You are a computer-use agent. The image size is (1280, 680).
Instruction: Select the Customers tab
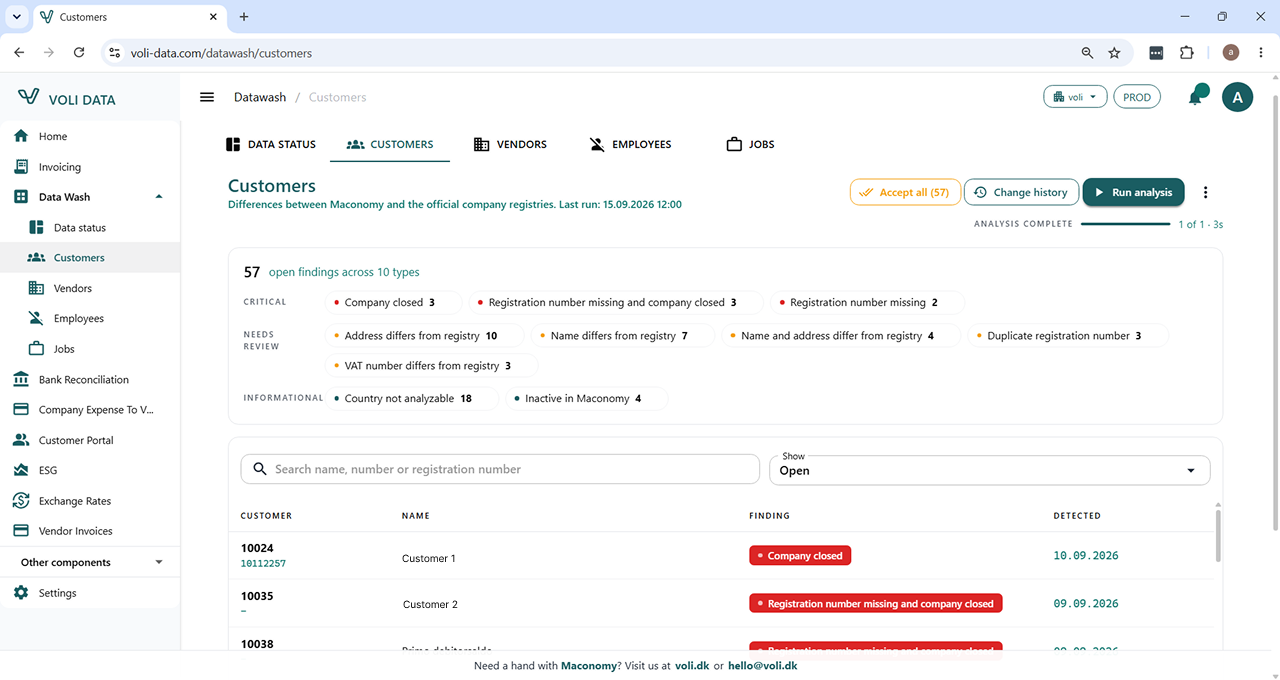(390, 144)
